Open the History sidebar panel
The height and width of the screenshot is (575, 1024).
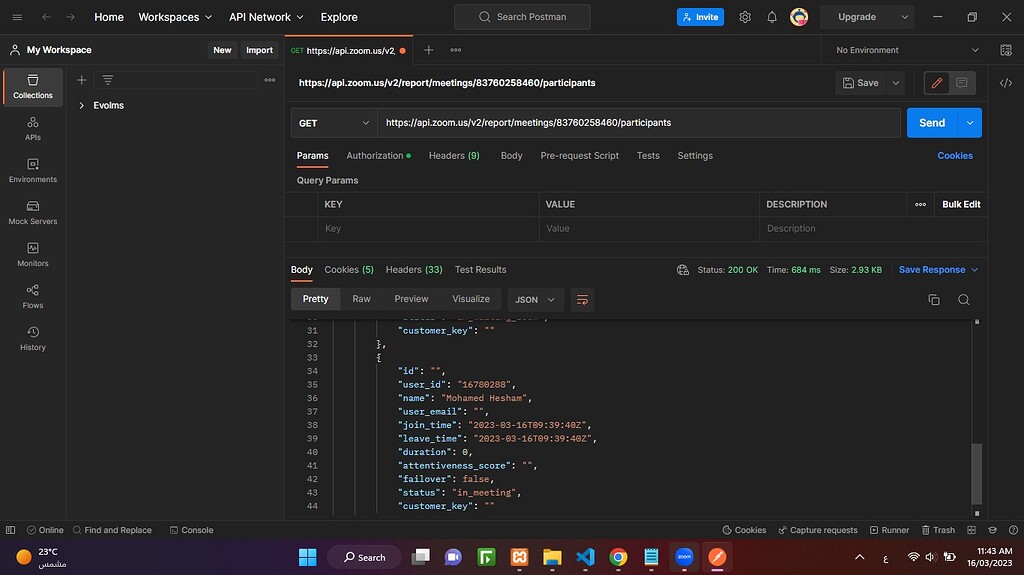[33, 338]
